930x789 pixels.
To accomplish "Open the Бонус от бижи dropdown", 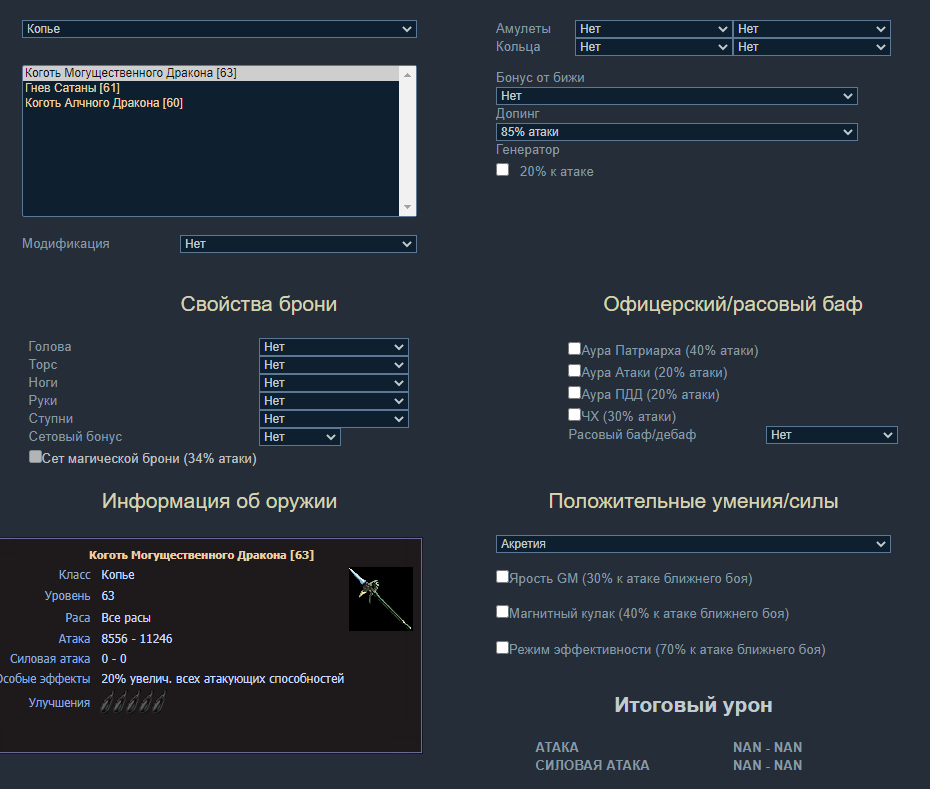I will pos(676,96).
